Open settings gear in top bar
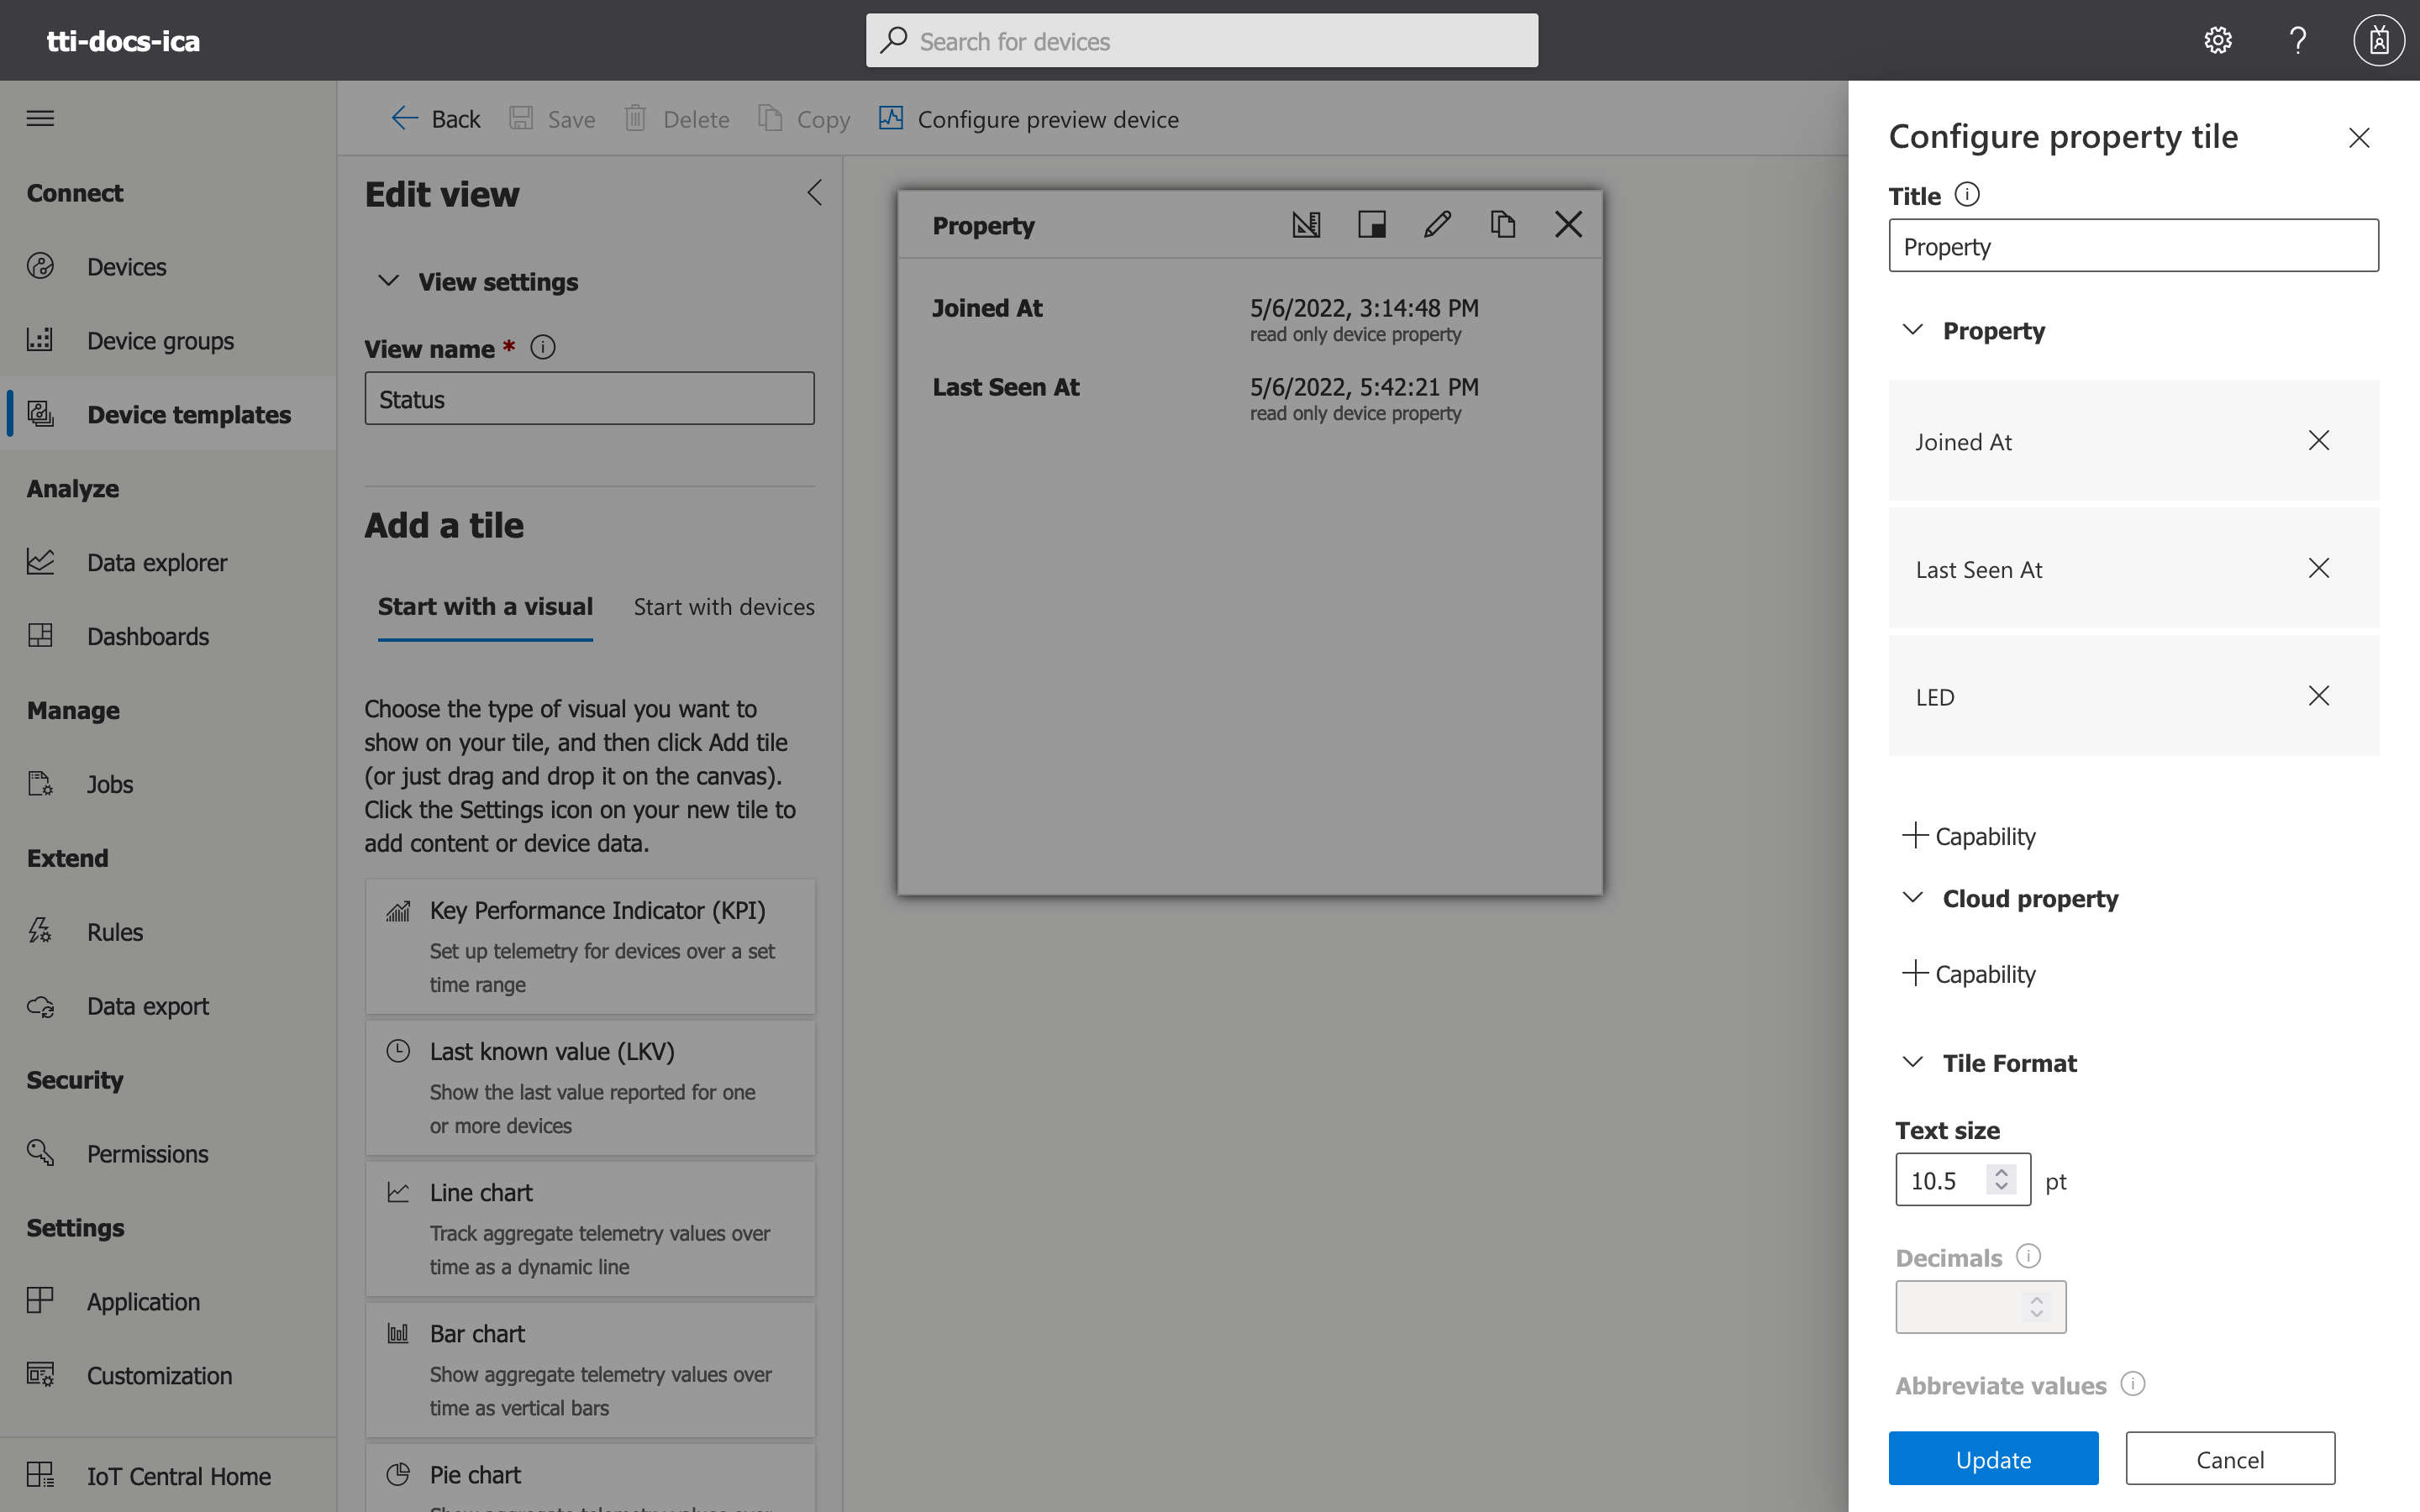 pos(2217,40)
